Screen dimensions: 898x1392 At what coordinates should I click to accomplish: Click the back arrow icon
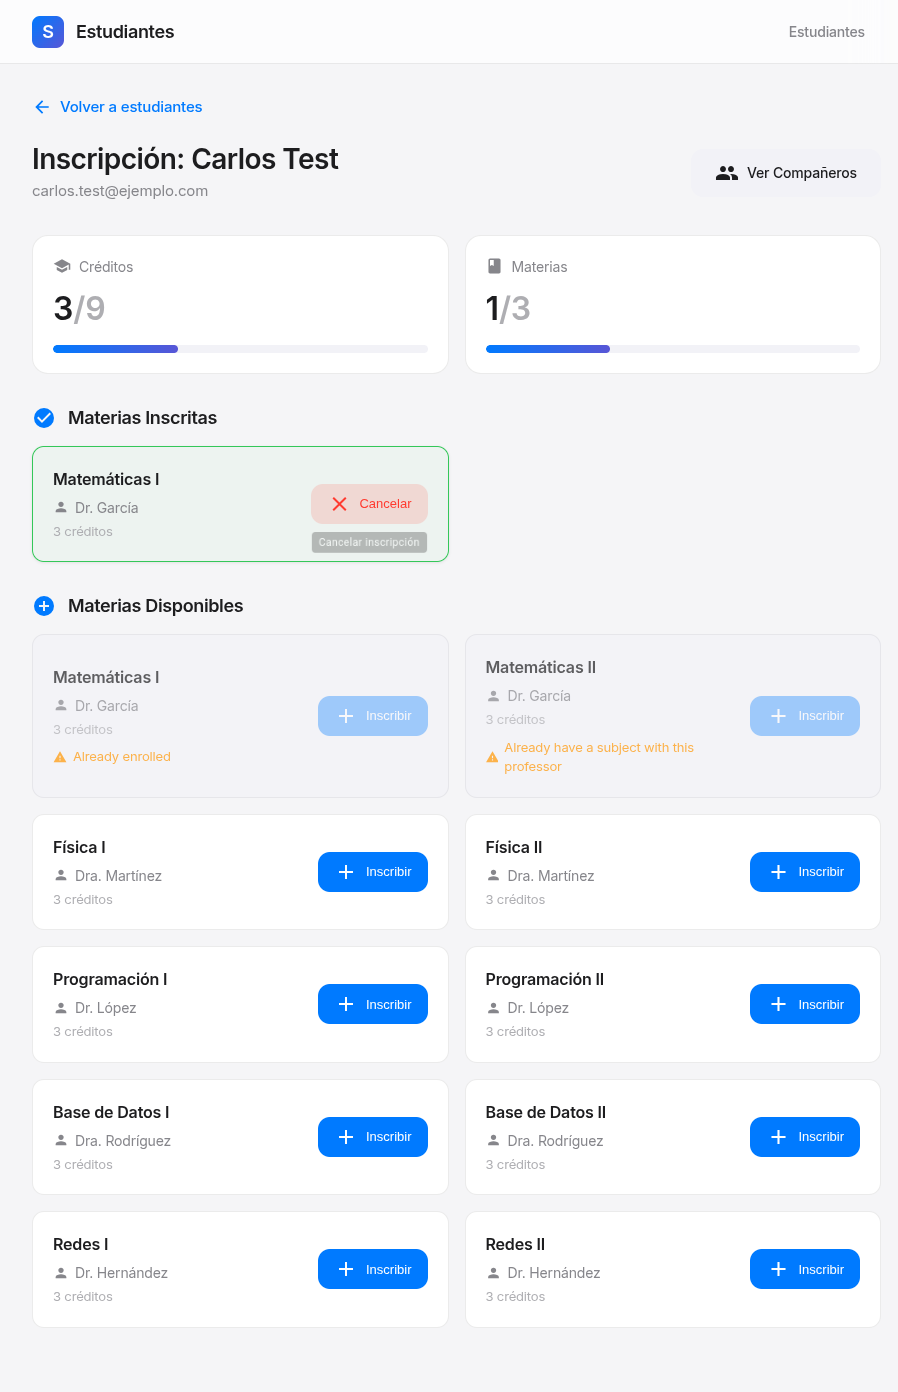pos(42,107)
